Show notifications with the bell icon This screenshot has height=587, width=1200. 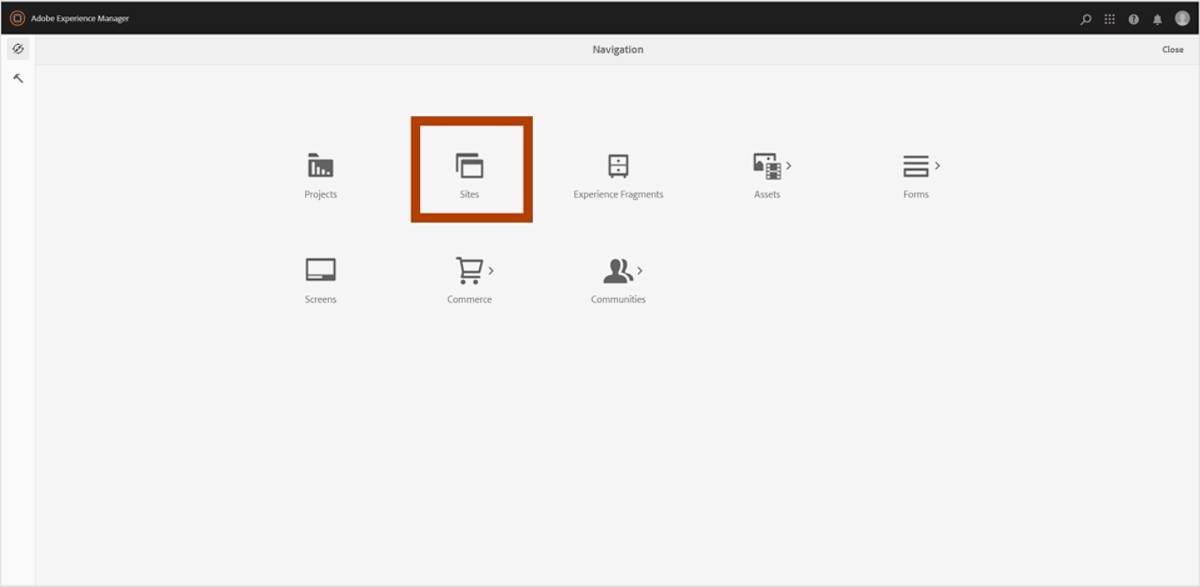(1157, 19)
